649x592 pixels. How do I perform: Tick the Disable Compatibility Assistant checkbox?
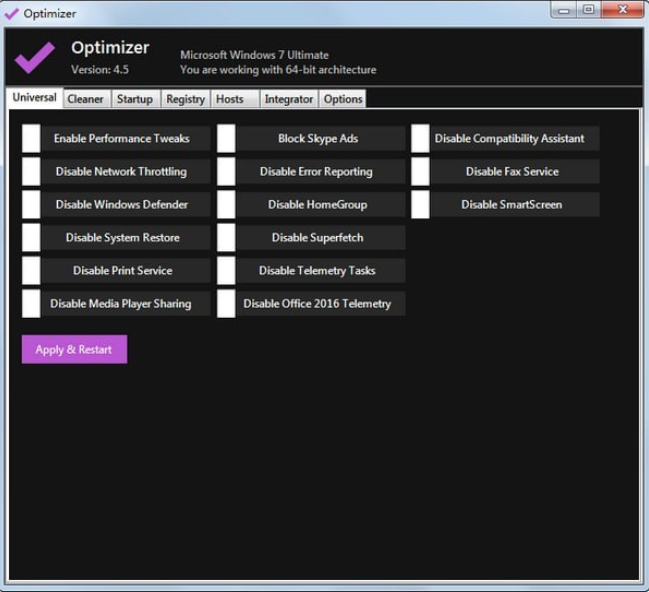coord(420,138)
